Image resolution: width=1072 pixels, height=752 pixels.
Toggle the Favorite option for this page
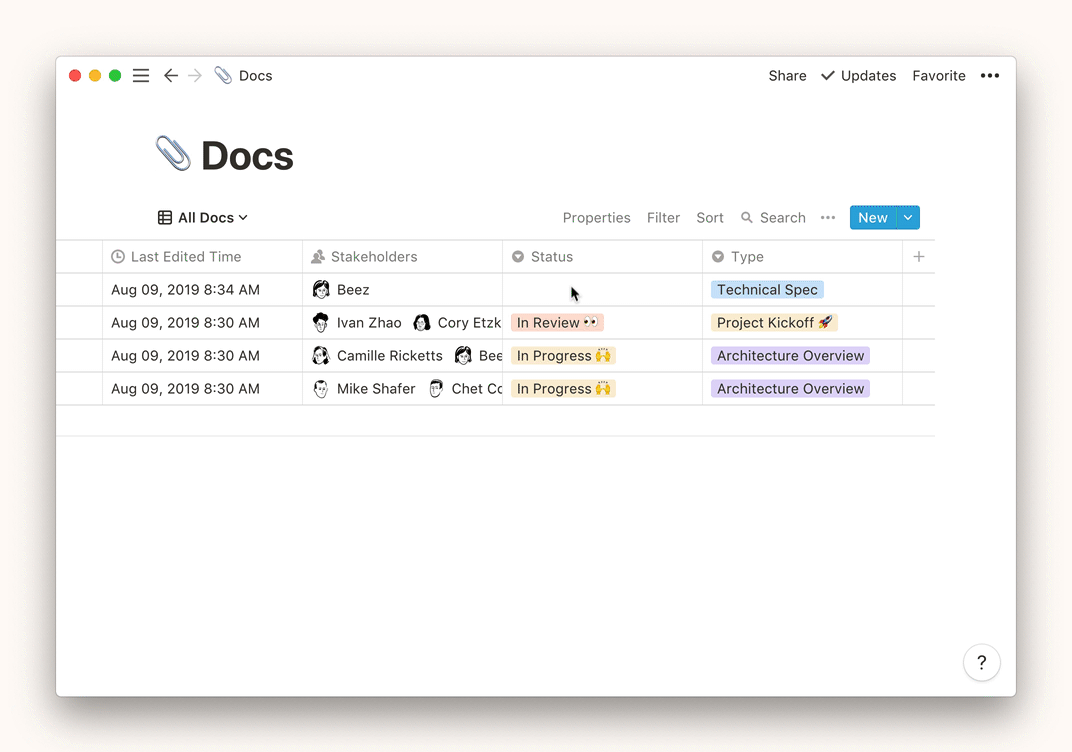point(938,76)
